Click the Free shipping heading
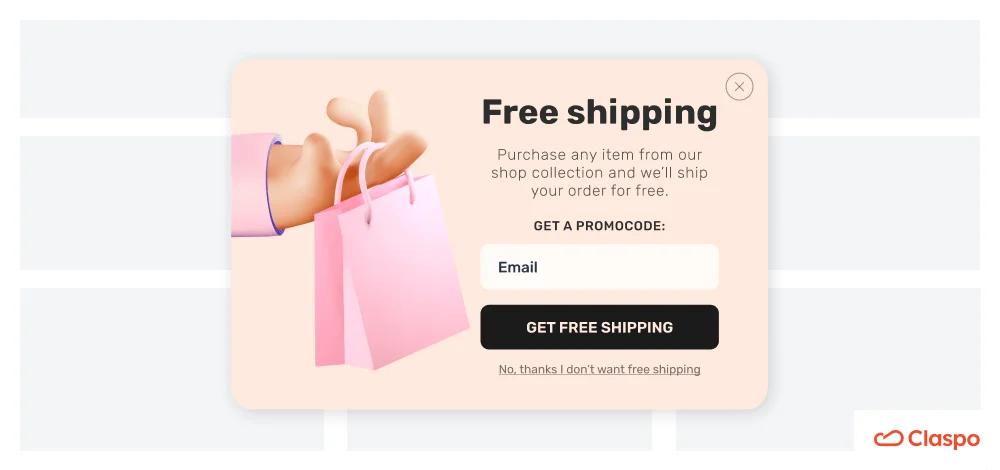This screenshot has width=1000, height=470. [599, 113]
